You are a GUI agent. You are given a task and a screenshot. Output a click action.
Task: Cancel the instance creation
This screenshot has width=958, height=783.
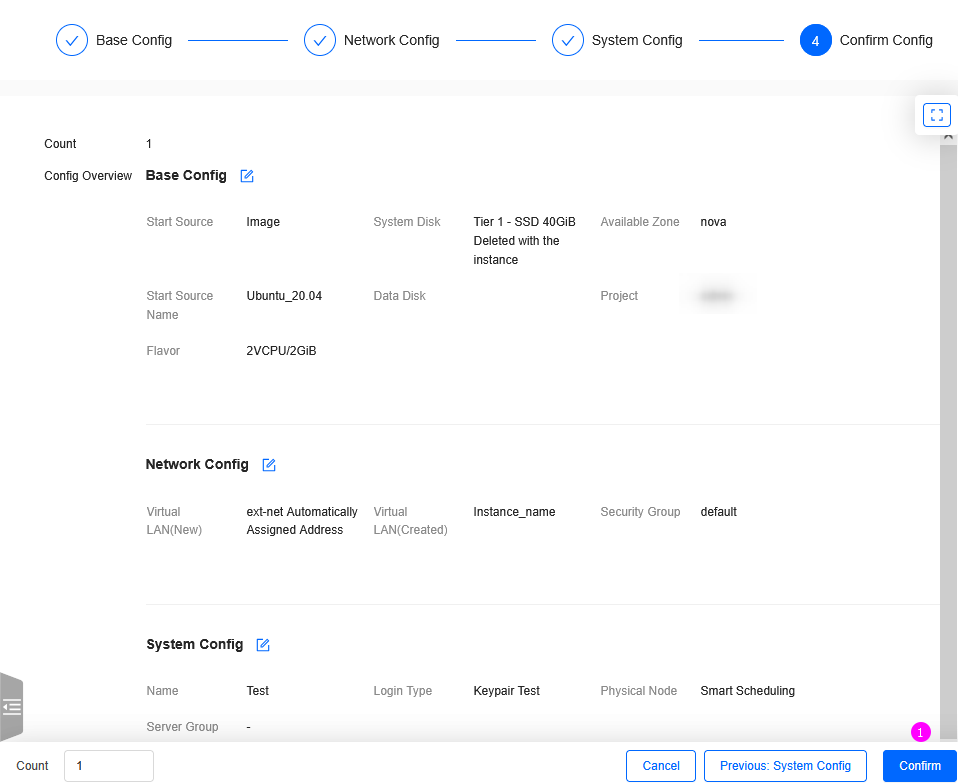click(660, 766)
